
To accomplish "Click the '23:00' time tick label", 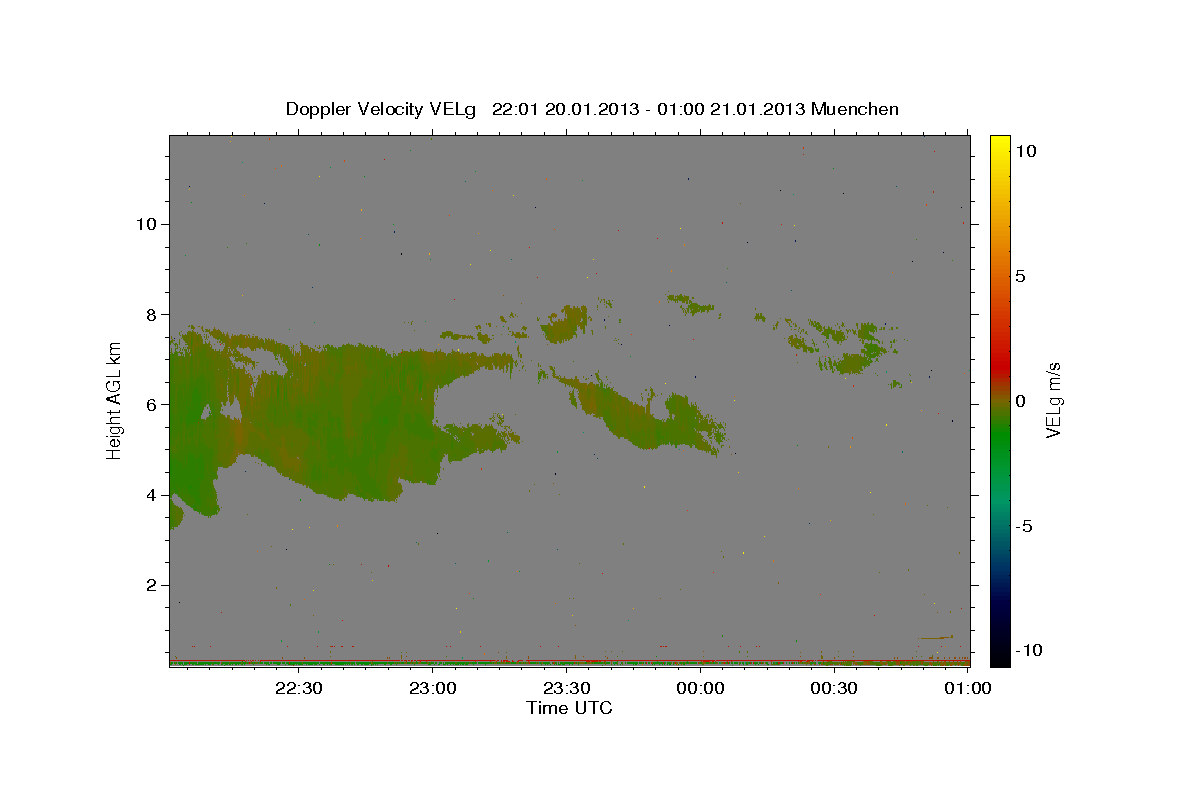I will (x=433, y=687).
